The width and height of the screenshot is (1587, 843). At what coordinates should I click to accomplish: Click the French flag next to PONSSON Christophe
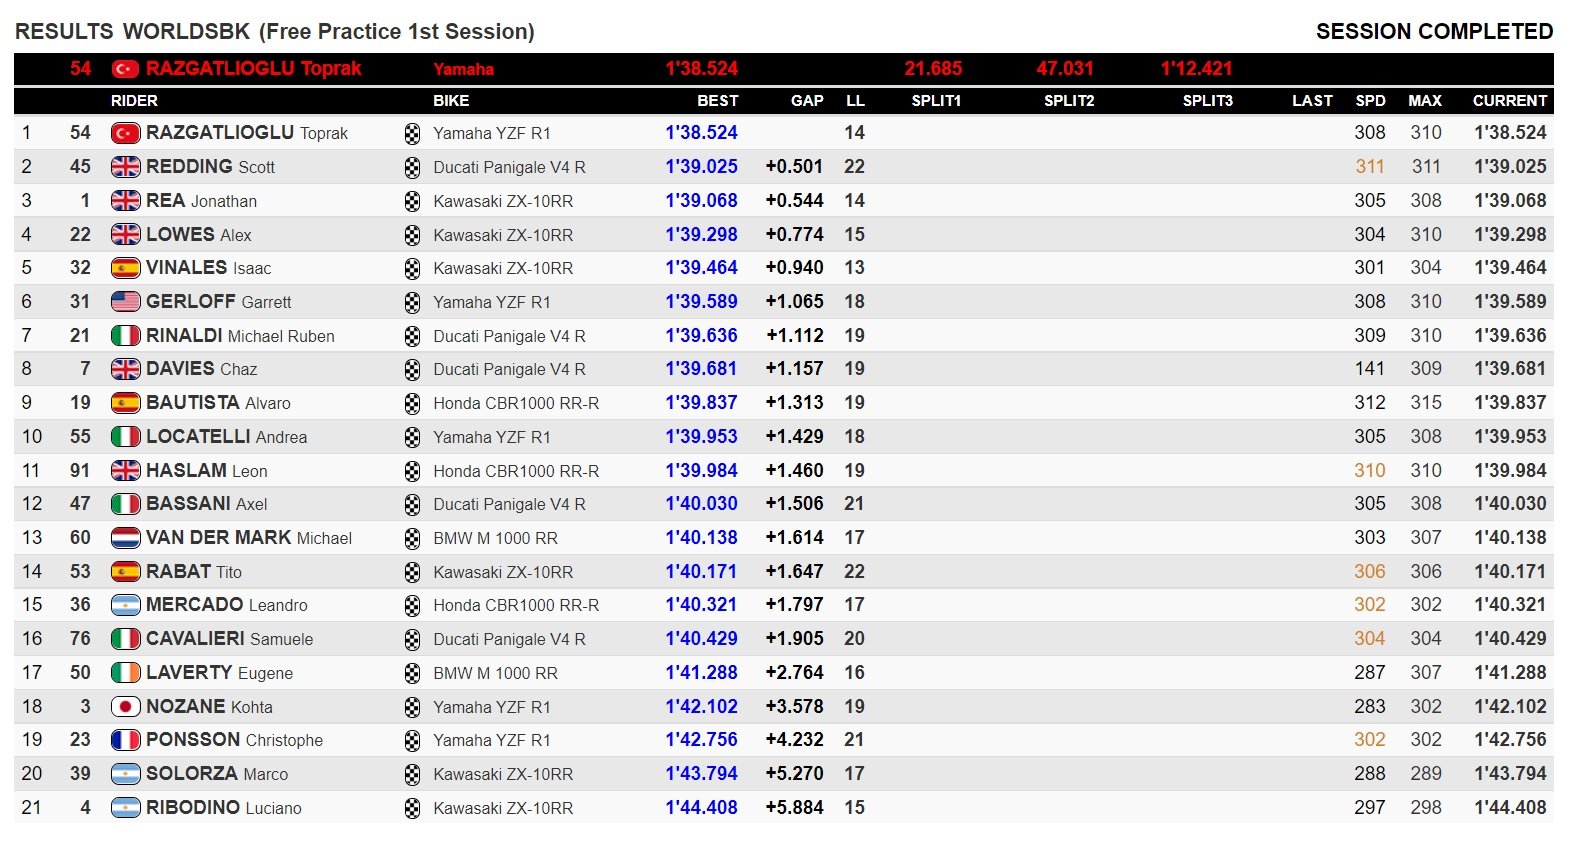click(x=125, y=740)
